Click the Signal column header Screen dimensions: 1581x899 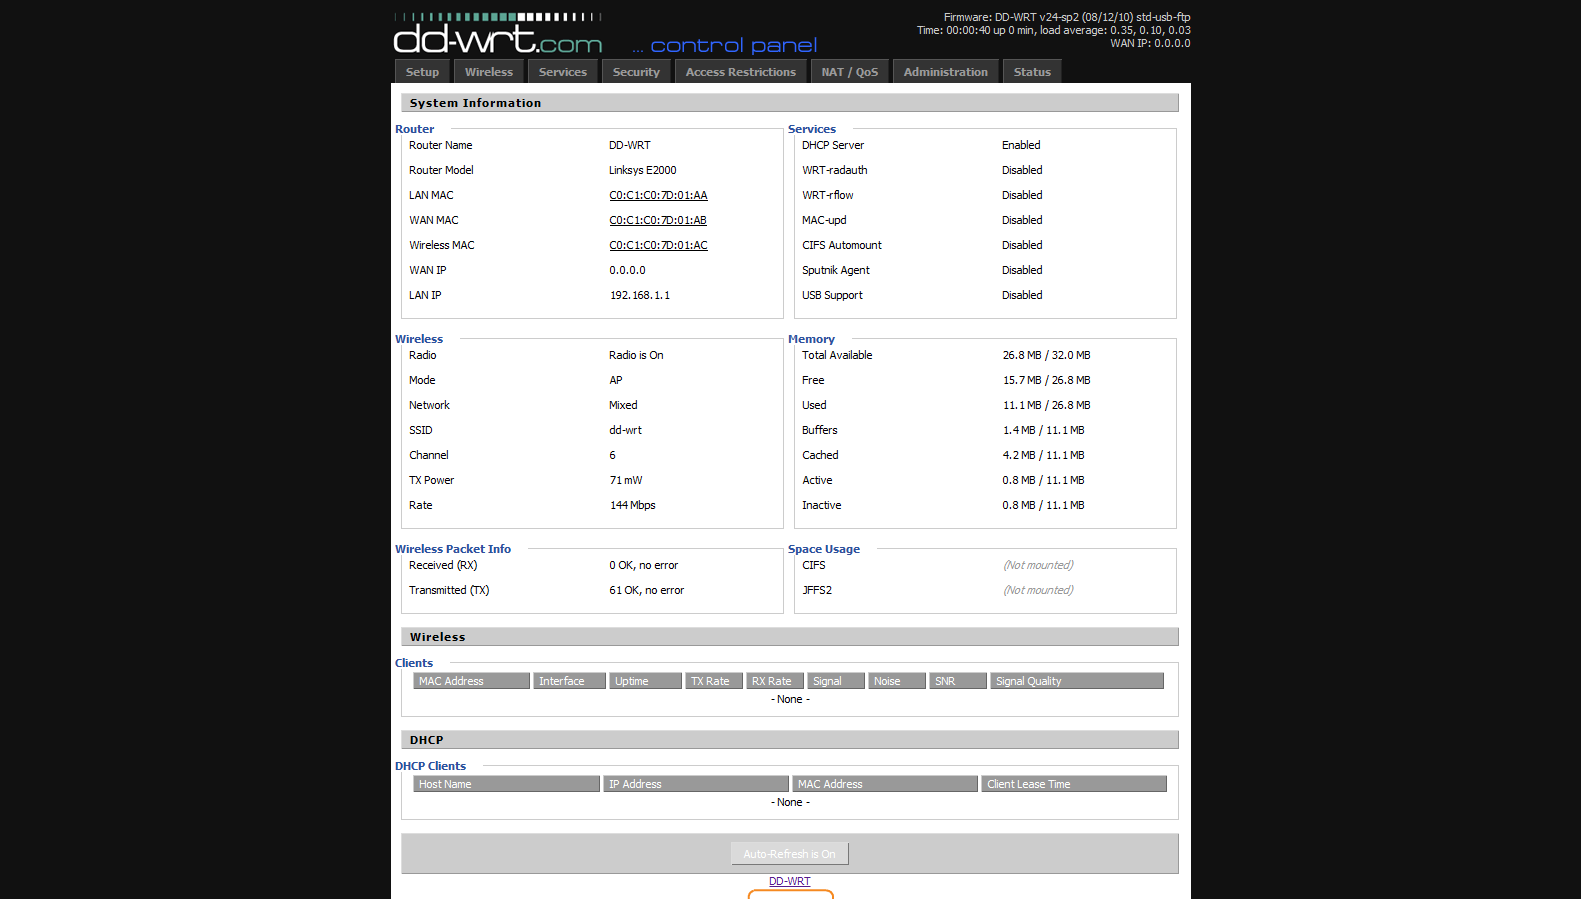tap(836, 681)
